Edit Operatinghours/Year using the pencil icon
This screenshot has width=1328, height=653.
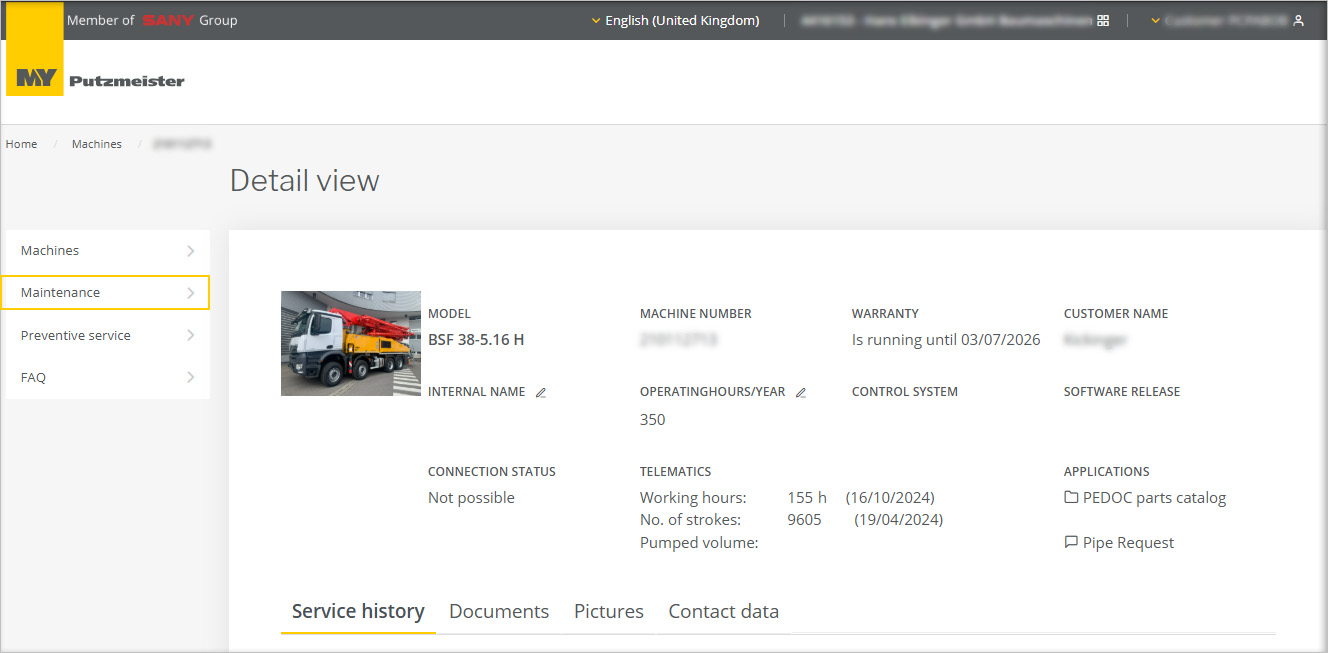800,393
